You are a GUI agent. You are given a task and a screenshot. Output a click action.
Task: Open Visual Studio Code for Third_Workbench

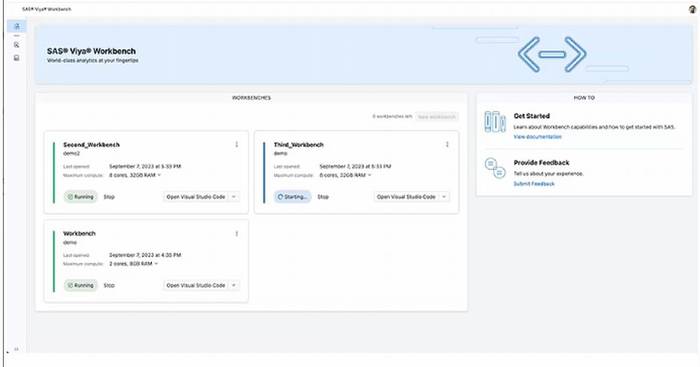[x=406, y=197]
